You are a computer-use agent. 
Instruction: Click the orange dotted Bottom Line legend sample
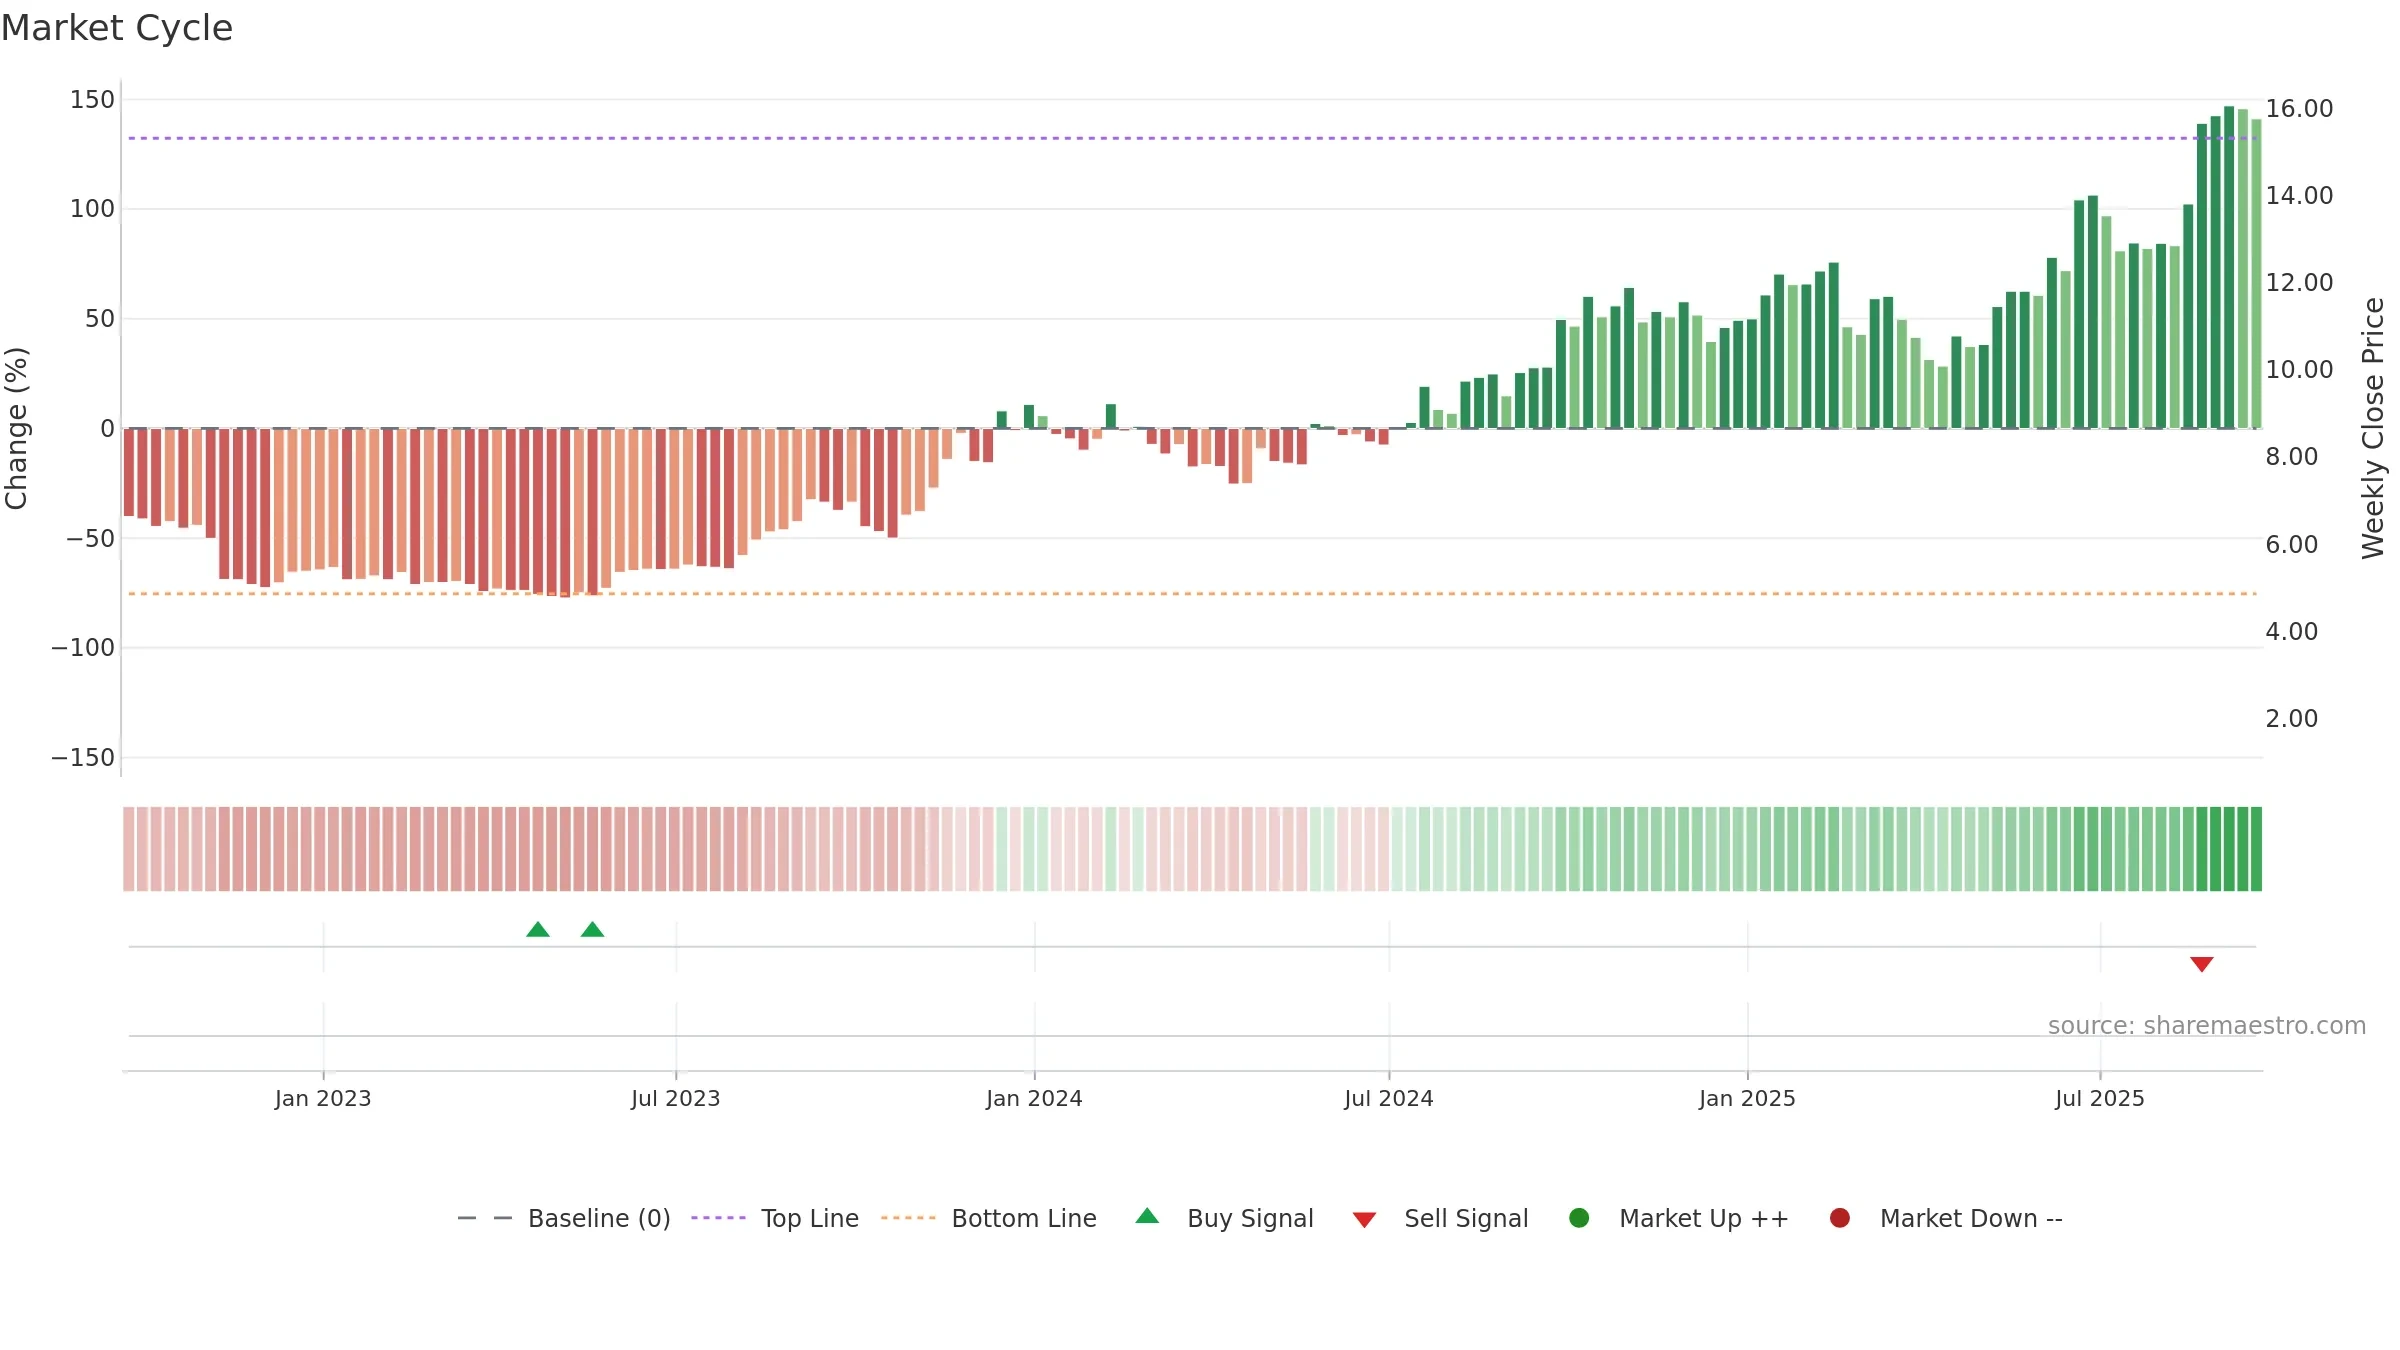click(908, 1218)
